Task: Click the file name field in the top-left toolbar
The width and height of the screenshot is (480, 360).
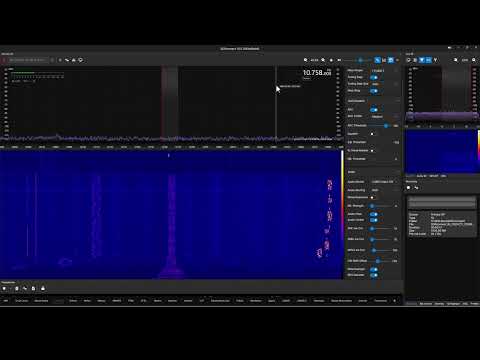Action: [x=28, y=60]
